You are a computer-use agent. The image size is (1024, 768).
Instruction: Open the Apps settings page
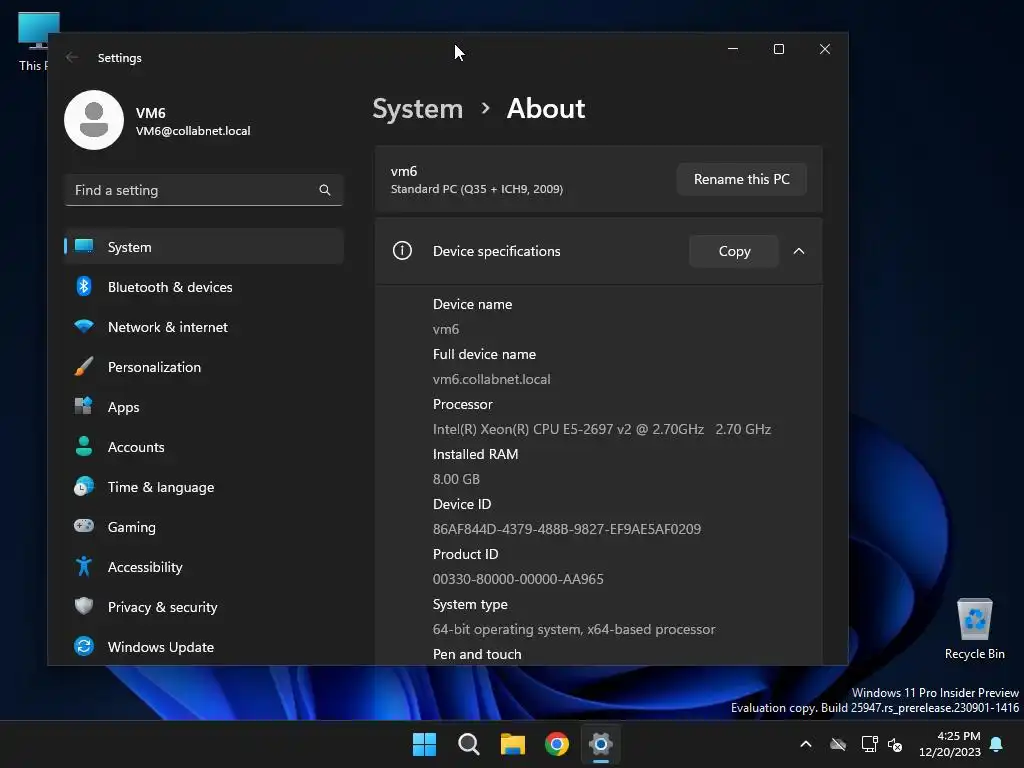(x=204, y=407)
